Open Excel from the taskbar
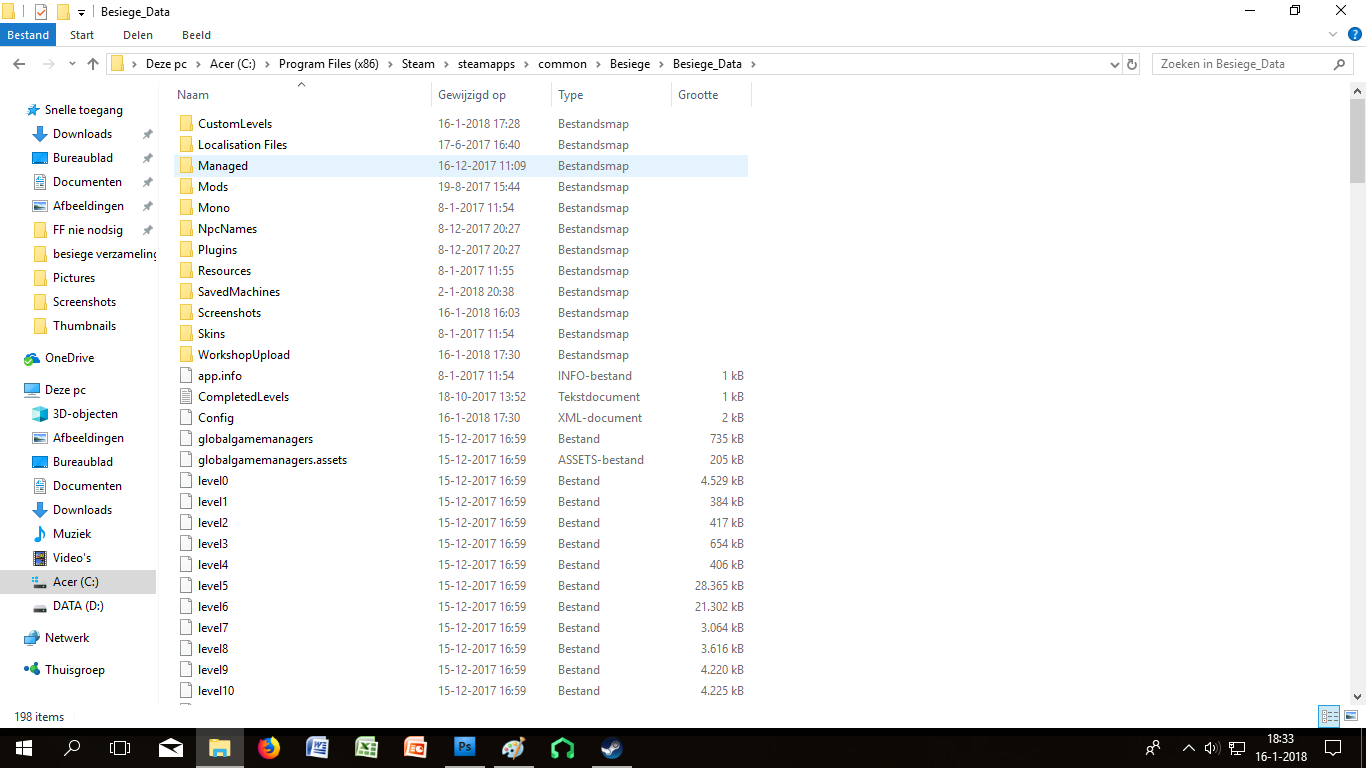The image size is (1366, 768). point(366,748)
